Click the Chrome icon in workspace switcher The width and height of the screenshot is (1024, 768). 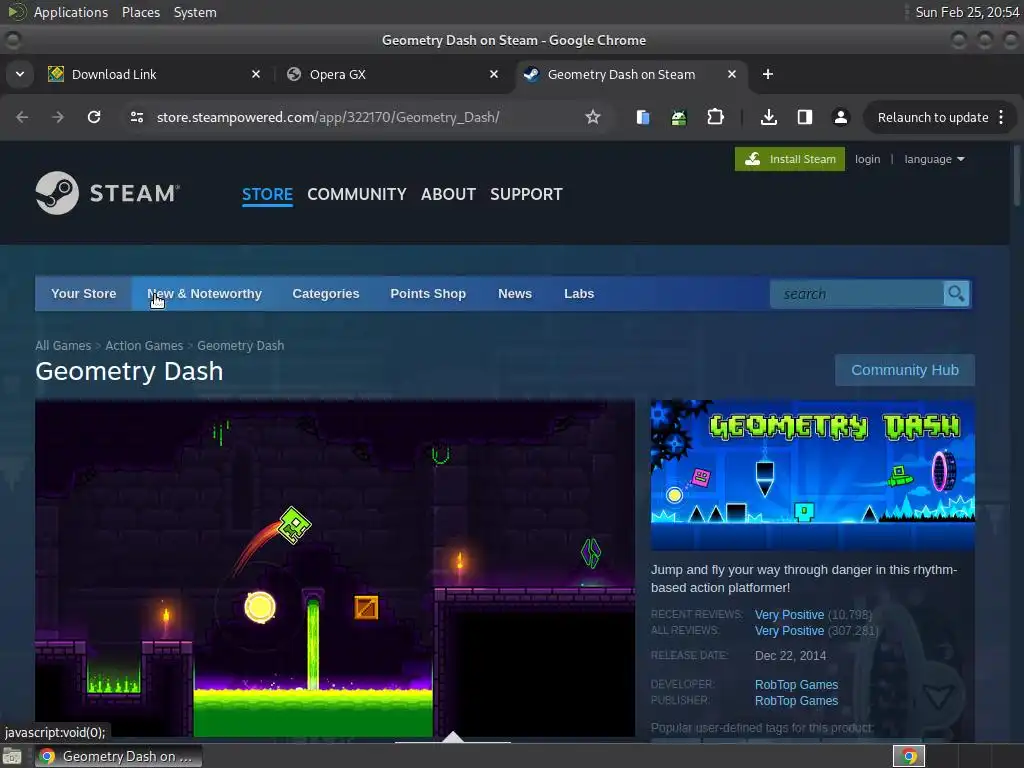coord(909,756)
